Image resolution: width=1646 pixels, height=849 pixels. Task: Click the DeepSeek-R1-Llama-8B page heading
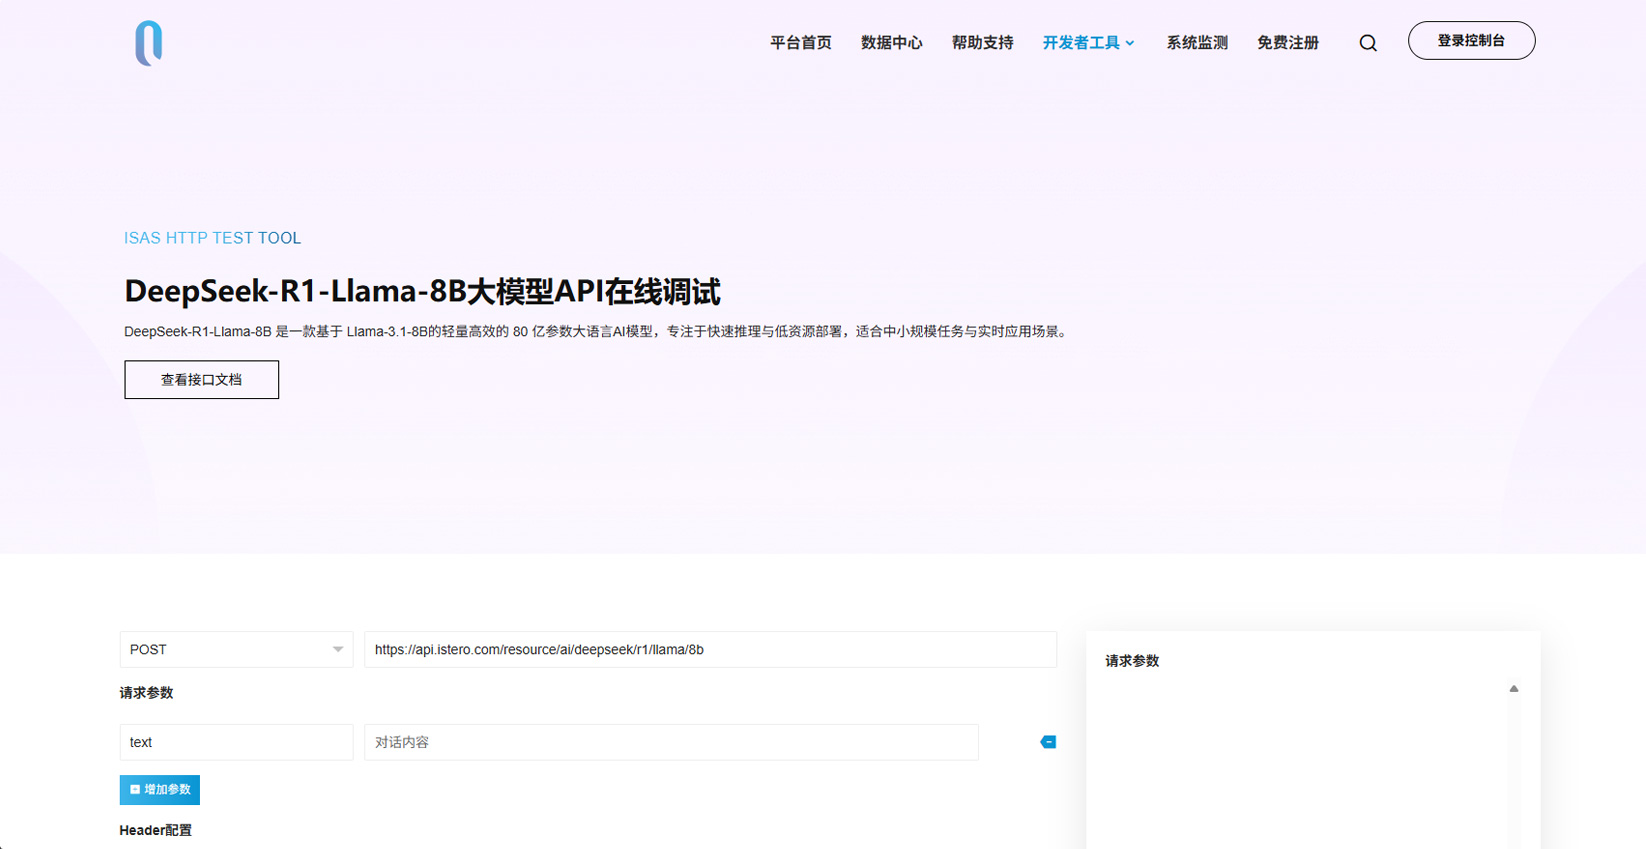422,291
